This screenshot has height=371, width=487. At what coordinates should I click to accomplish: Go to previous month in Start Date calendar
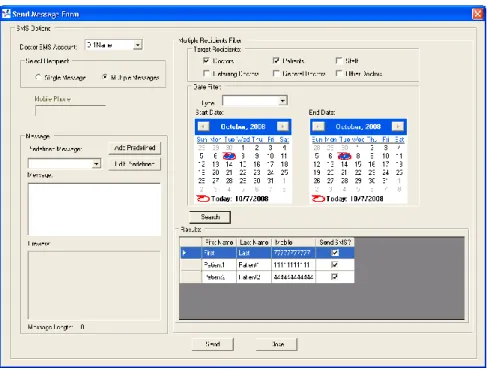click(x=203, y=127)
